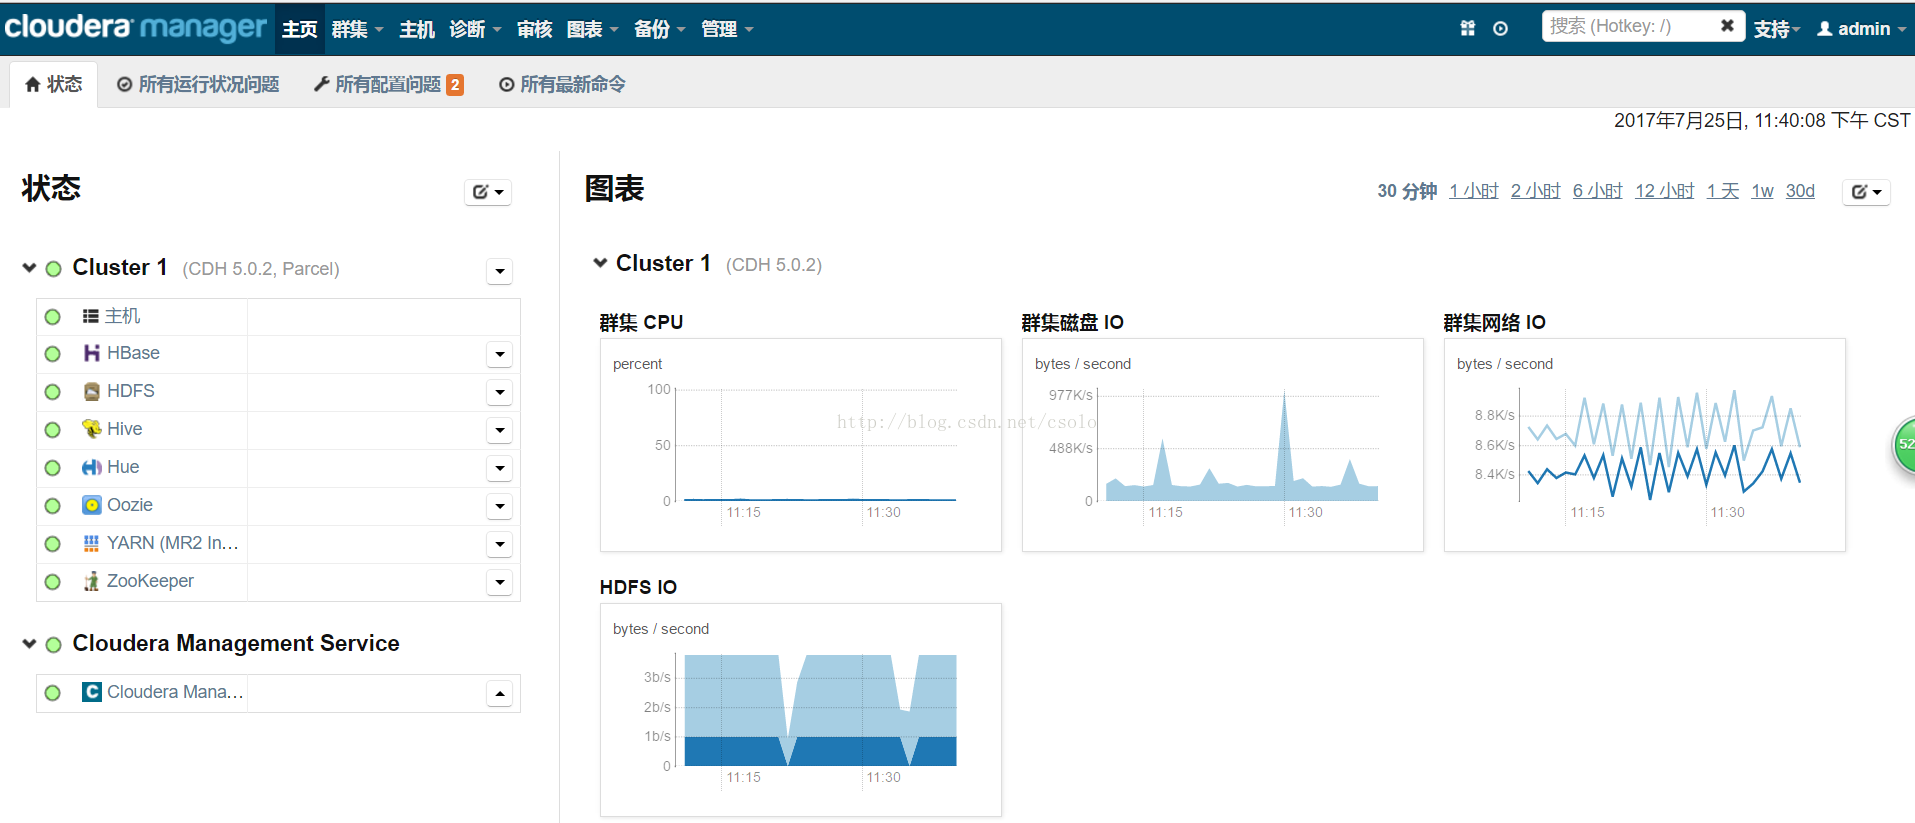1915x823 pixels.
Task: Open the Hue actions dropdown
Action: [x=500, y=468]
